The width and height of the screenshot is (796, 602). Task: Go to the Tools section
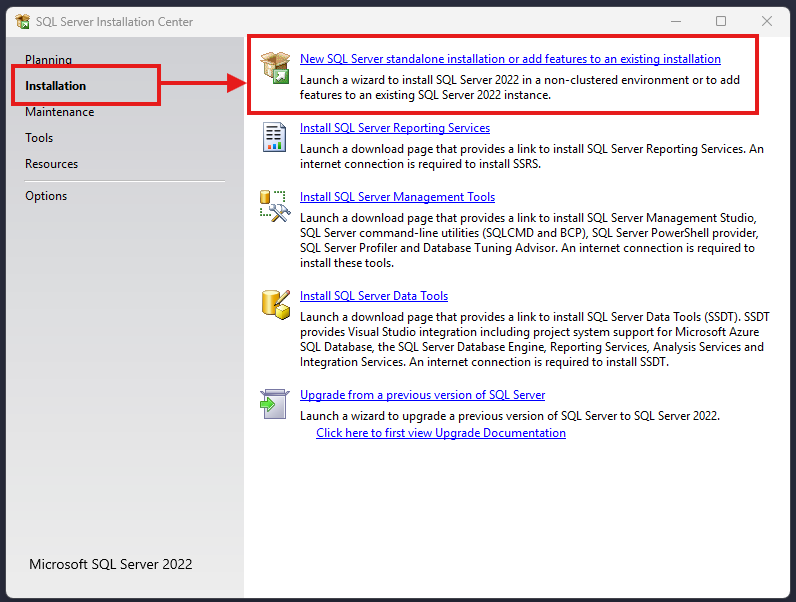(39, 138)
